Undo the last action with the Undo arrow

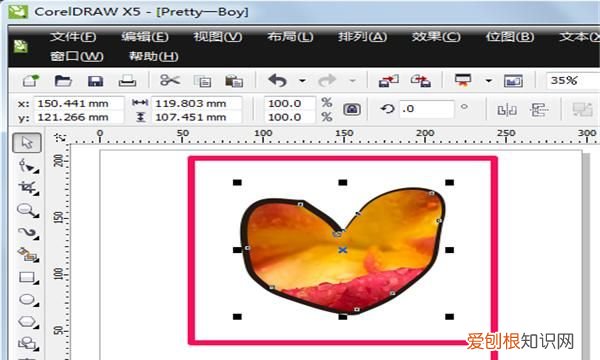point(278,81)
